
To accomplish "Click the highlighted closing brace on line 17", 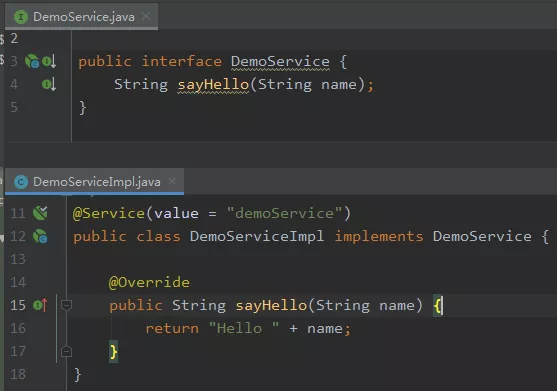I will (113, 352).
